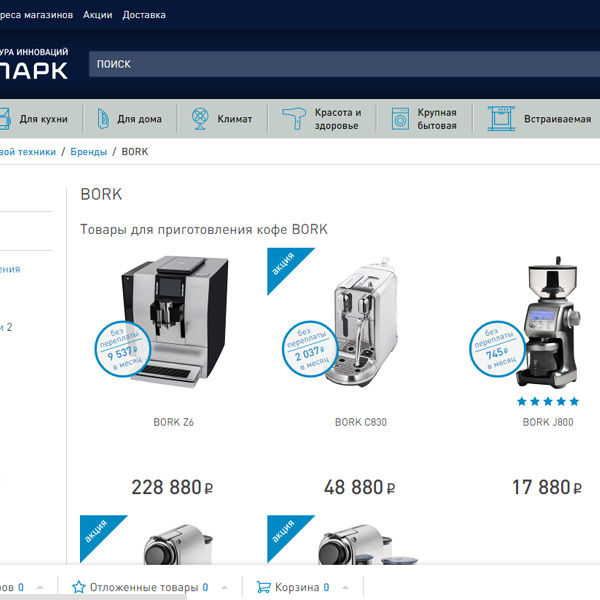The height and width of the screenshot is (600, 600).
Task: Click the iron icon for Для дома
Action: click(x=103, y=119)
